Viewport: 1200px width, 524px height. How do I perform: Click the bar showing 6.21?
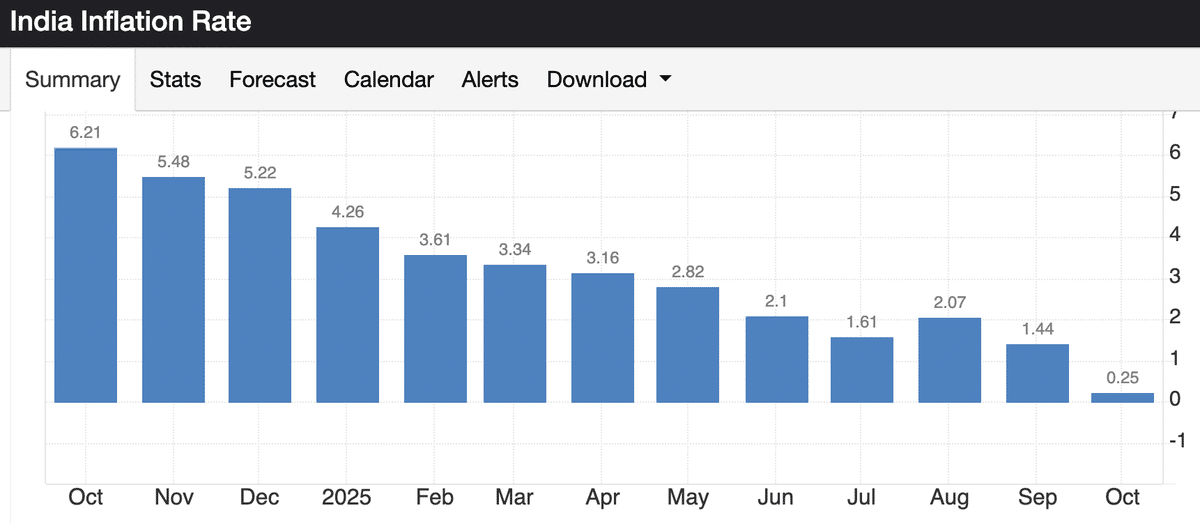tap(85, 275)
